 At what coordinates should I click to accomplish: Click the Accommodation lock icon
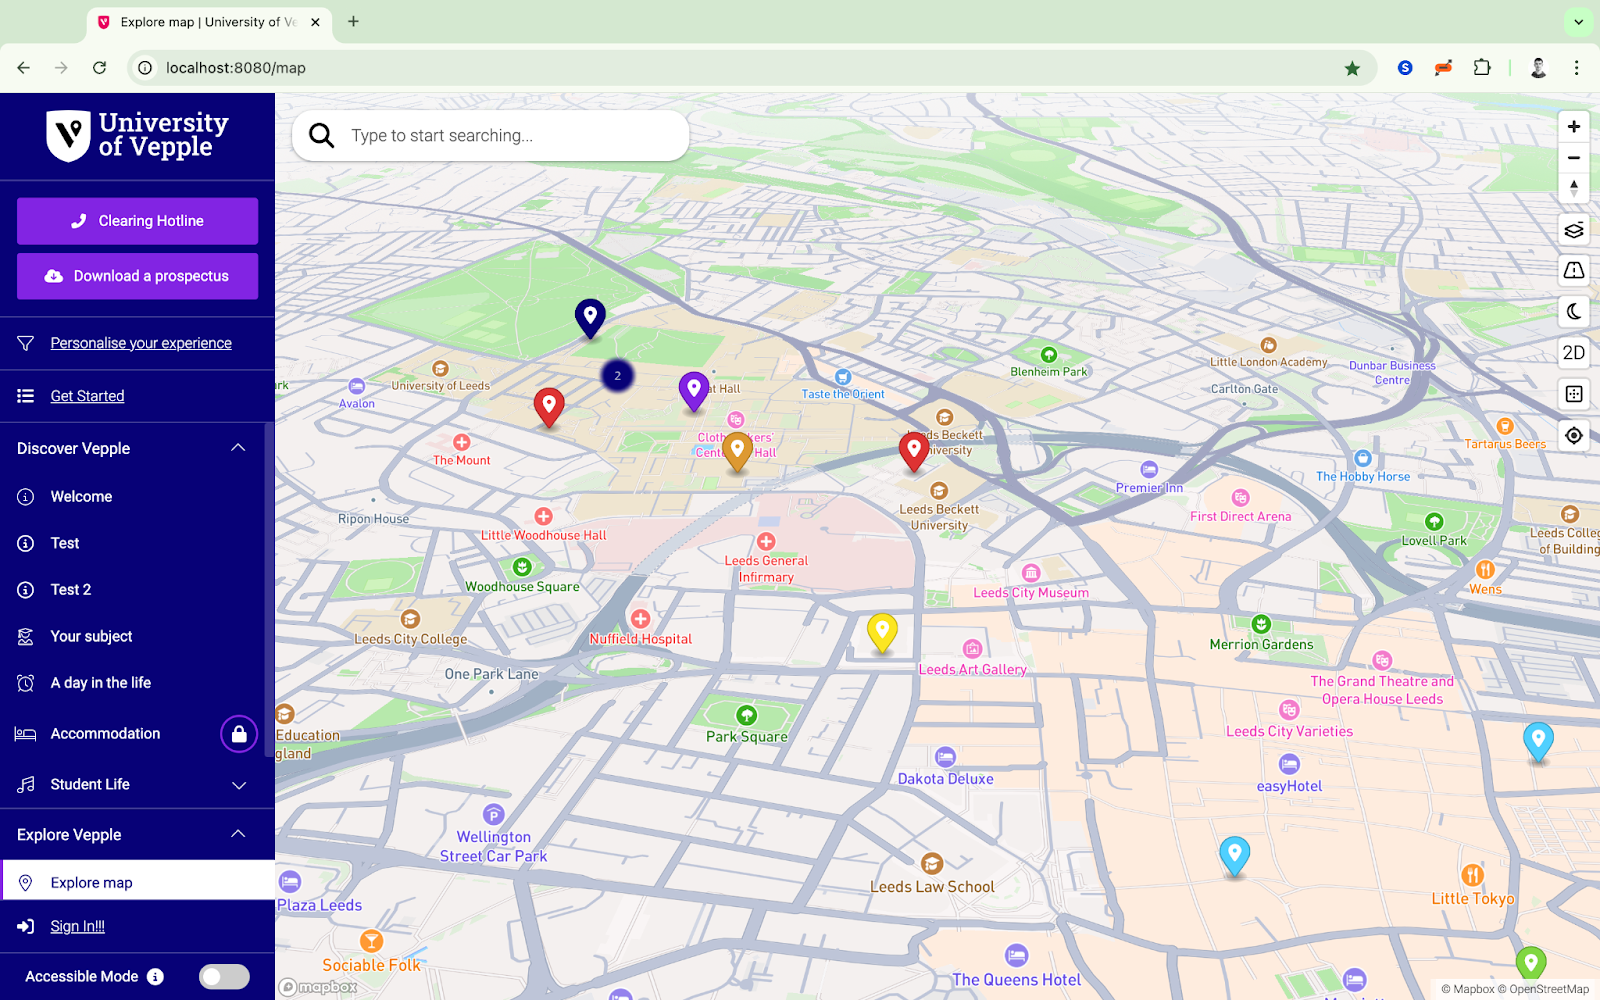point(239,734)
